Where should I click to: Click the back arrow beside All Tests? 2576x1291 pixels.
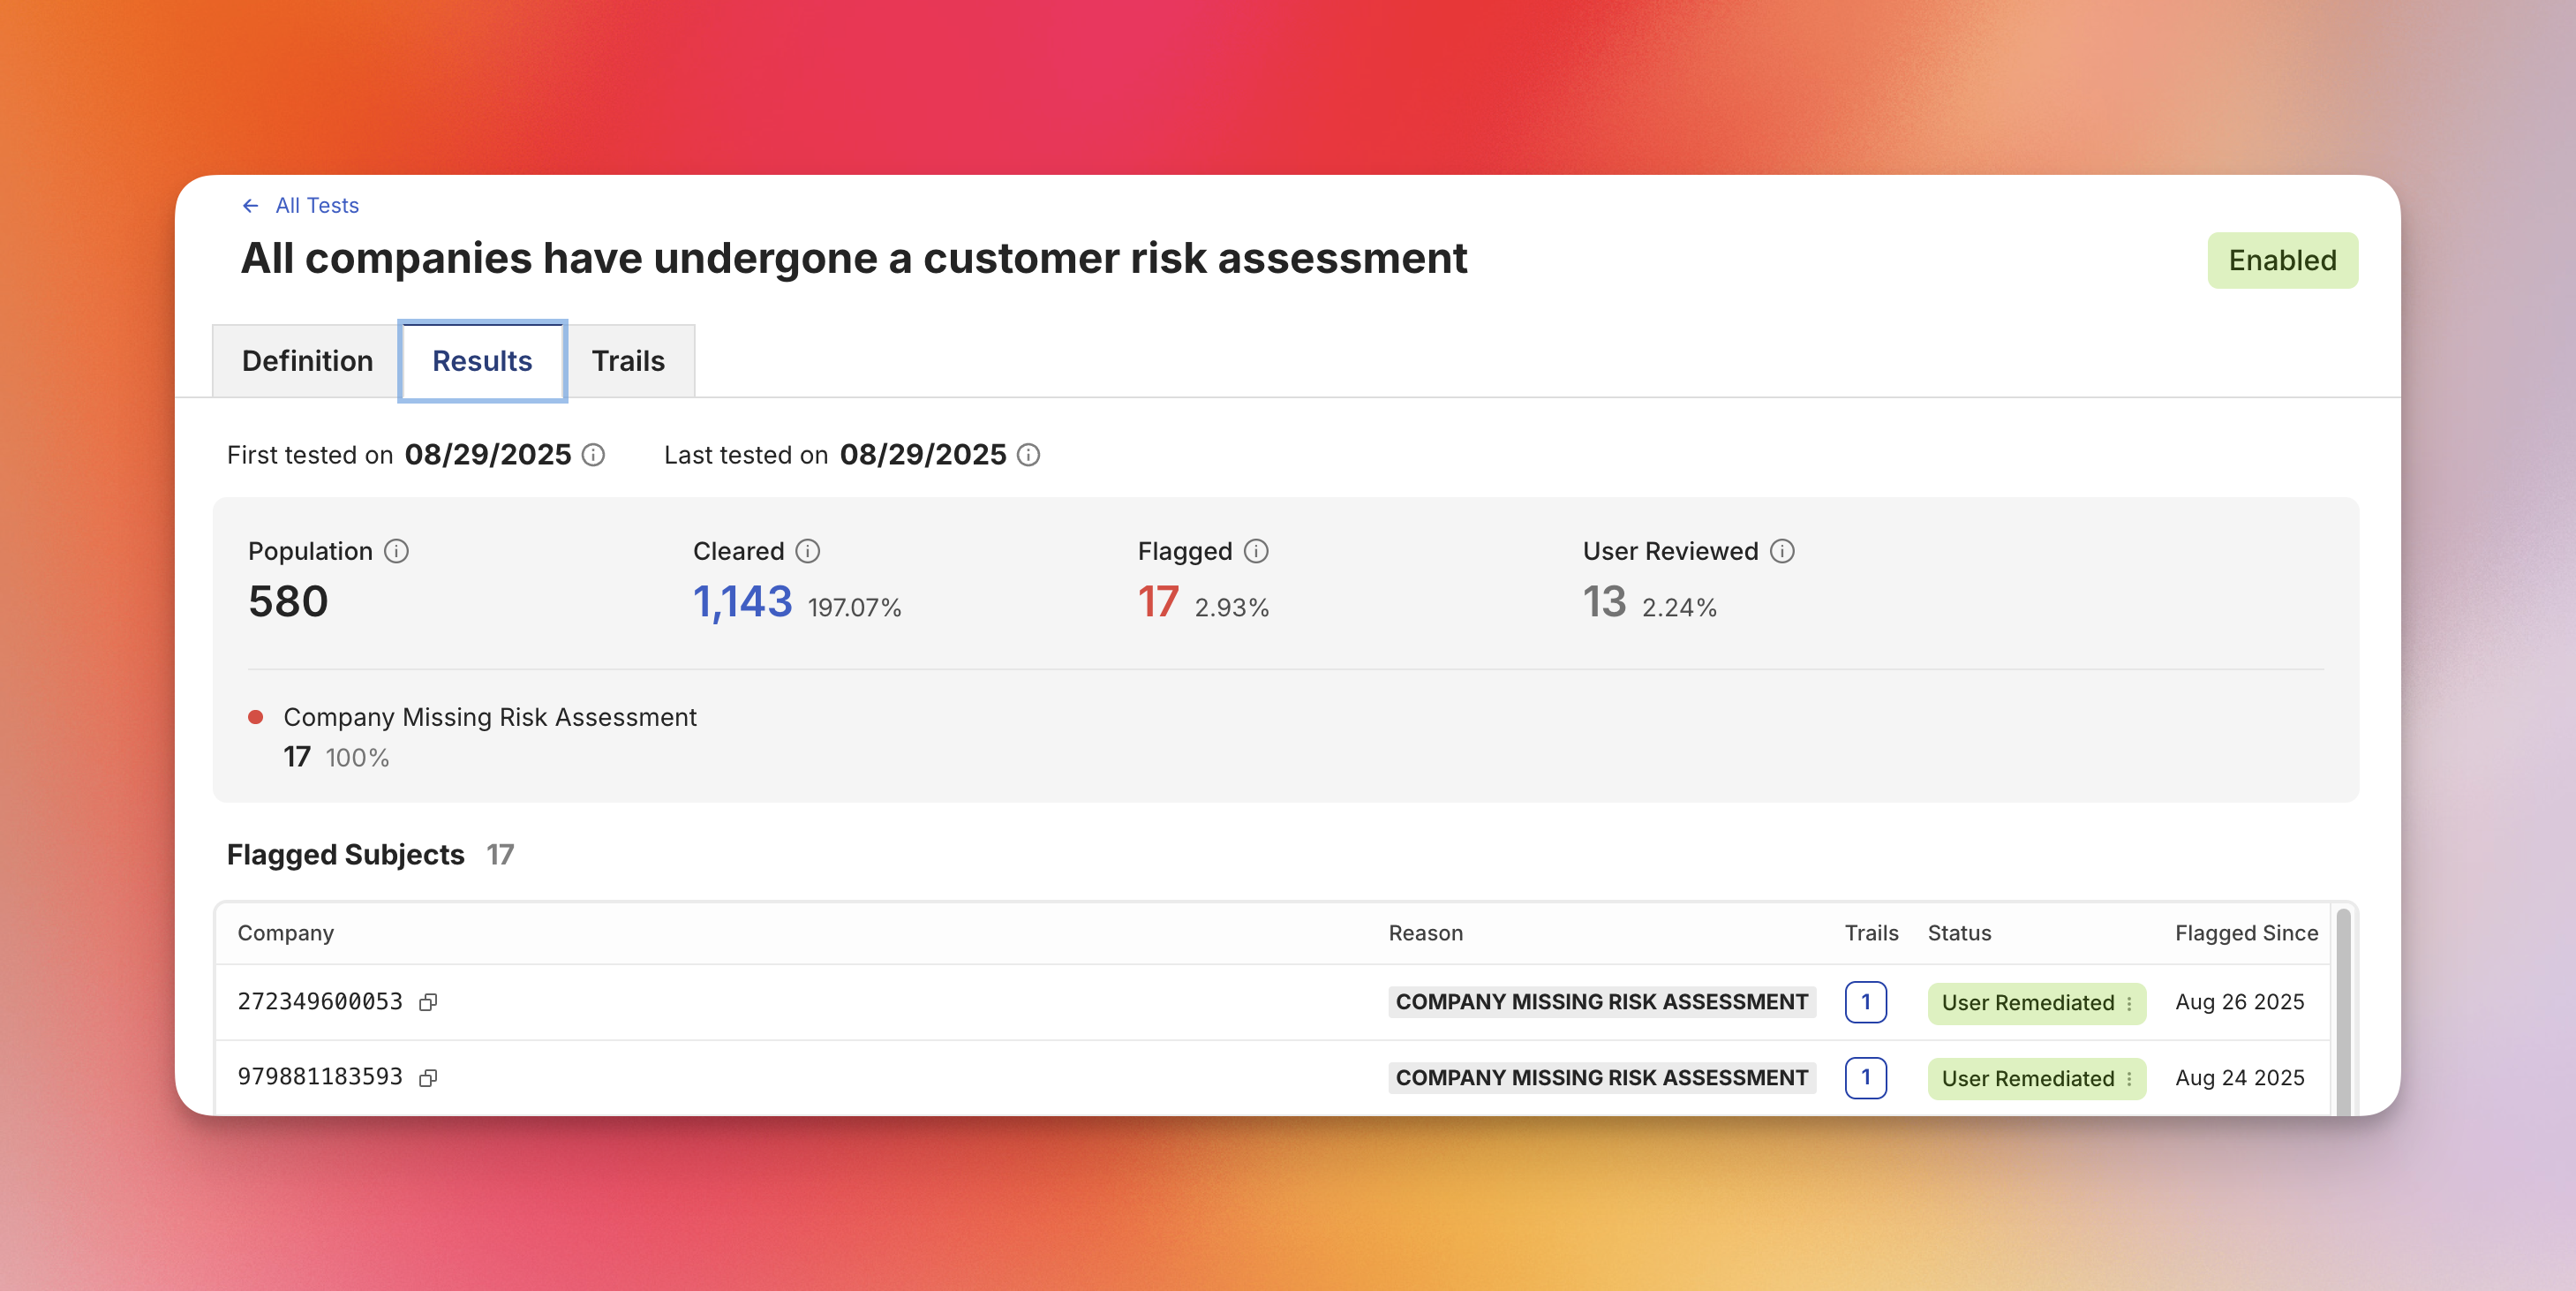(250, 206)
